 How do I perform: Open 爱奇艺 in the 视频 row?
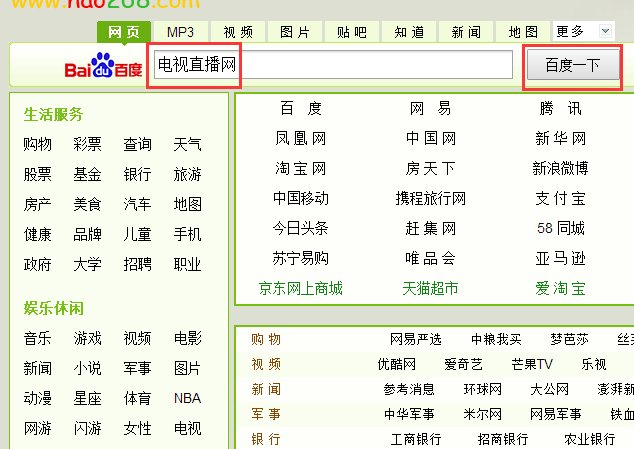[x=463, y=364]
